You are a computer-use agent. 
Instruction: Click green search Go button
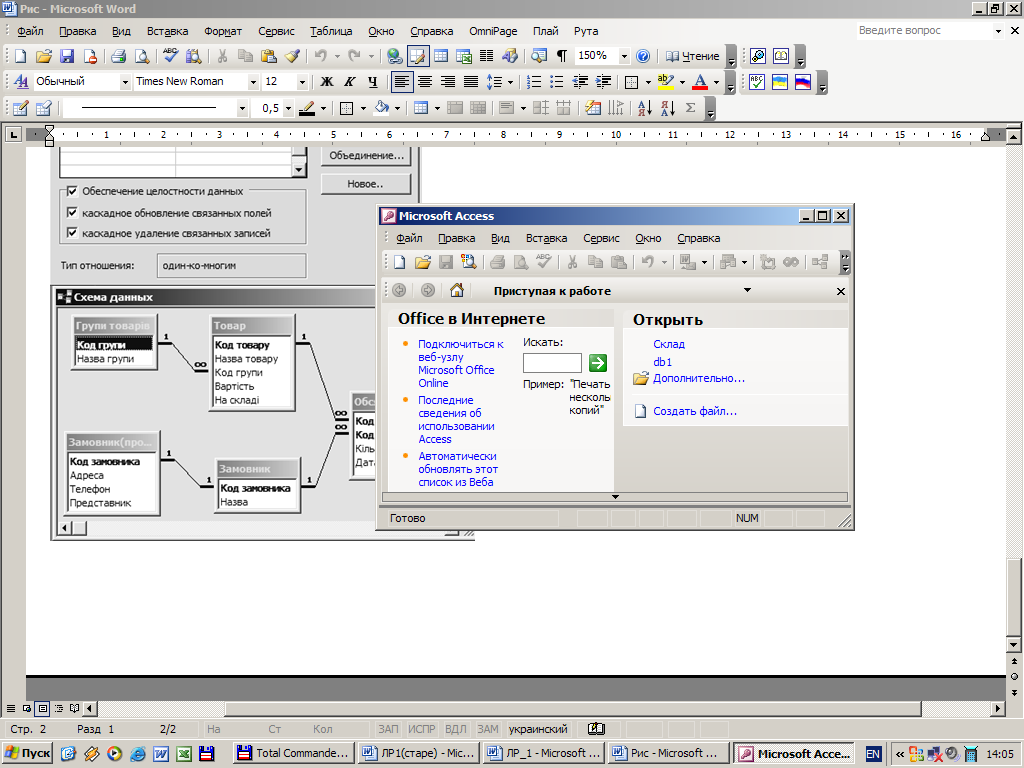coord(598,362)
